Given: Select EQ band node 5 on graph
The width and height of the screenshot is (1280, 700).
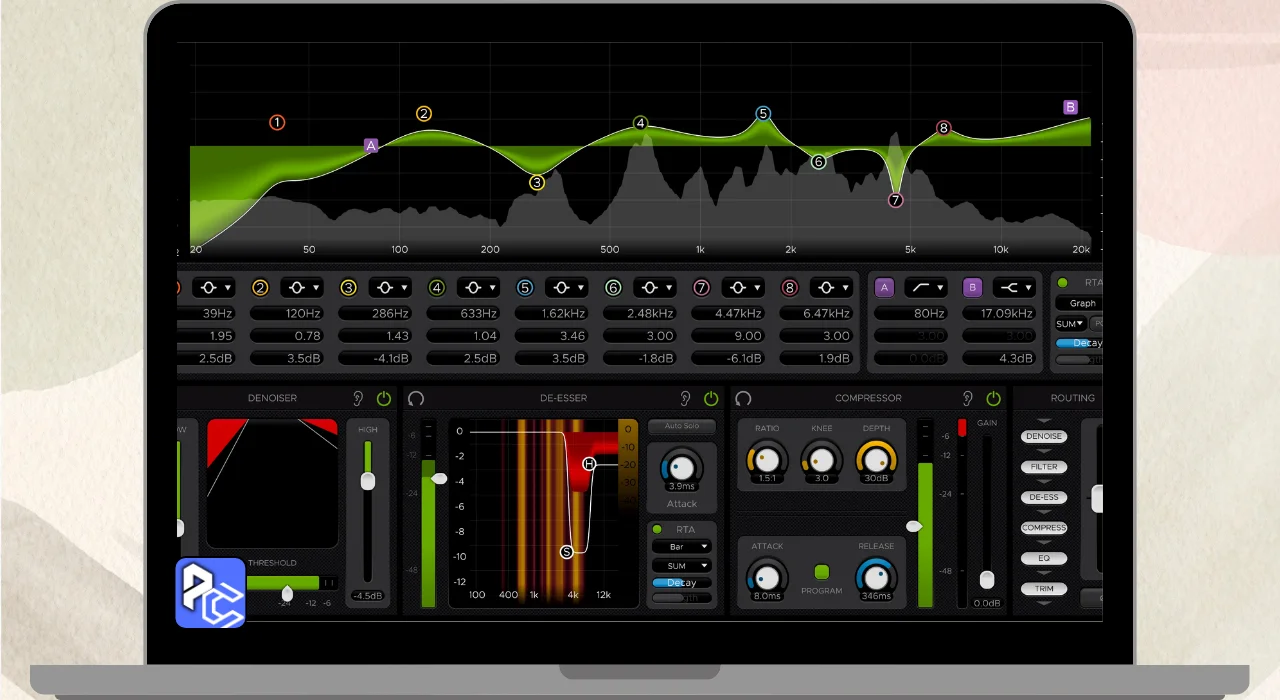Looking at the screenshot, I should coord(763,113).
